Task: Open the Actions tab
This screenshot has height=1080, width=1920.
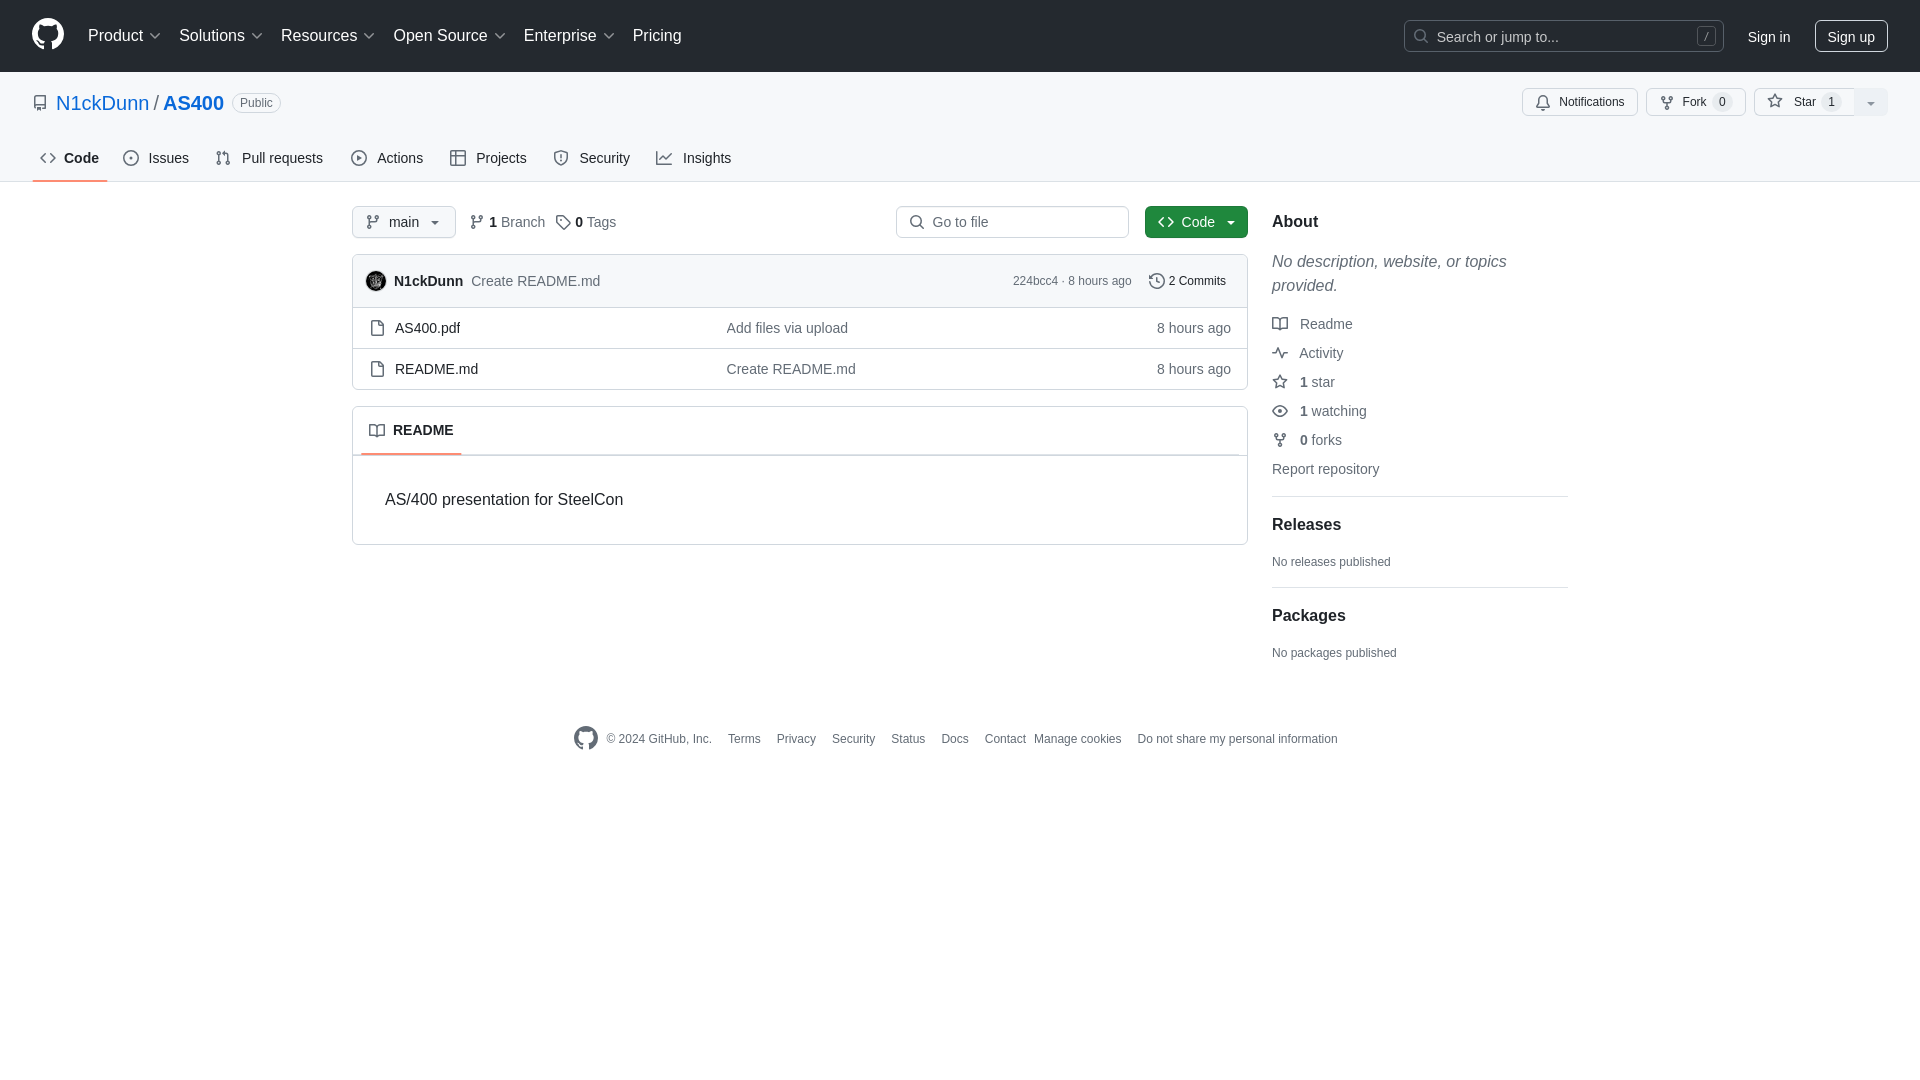Action: 387,158
